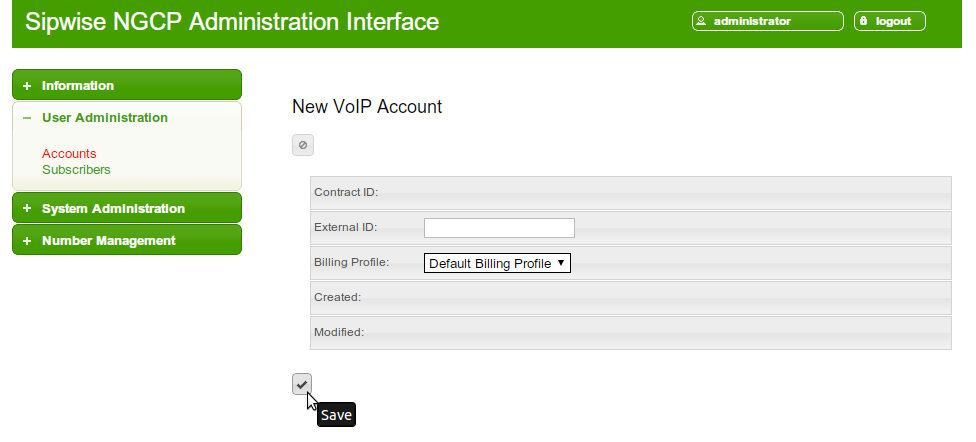Click the logout button
The height and width of the screenshot is (442, 976).
[x=889, y=21]
